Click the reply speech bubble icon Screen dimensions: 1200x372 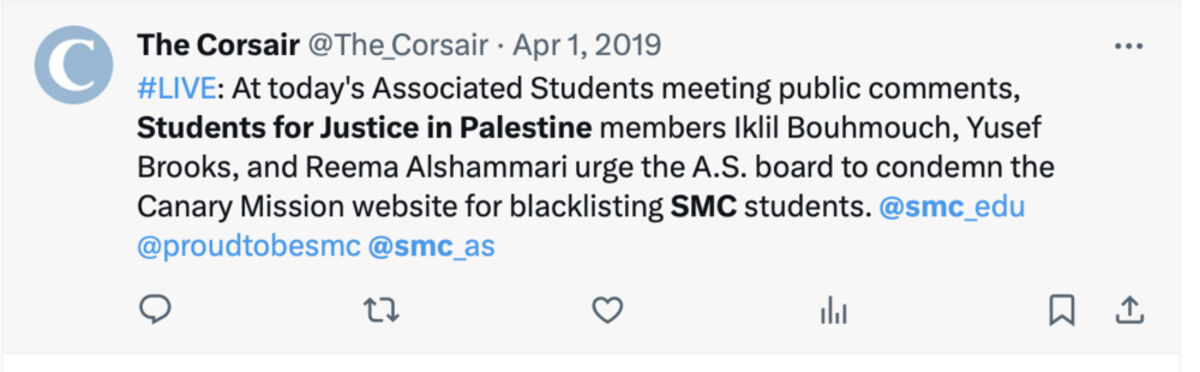point(154,312)
